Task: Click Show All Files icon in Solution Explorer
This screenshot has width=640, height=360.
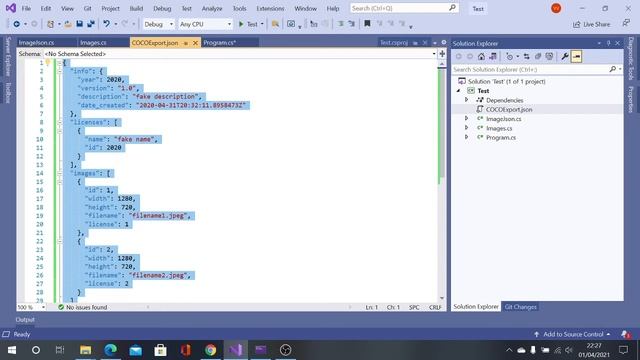Action: 549,57
